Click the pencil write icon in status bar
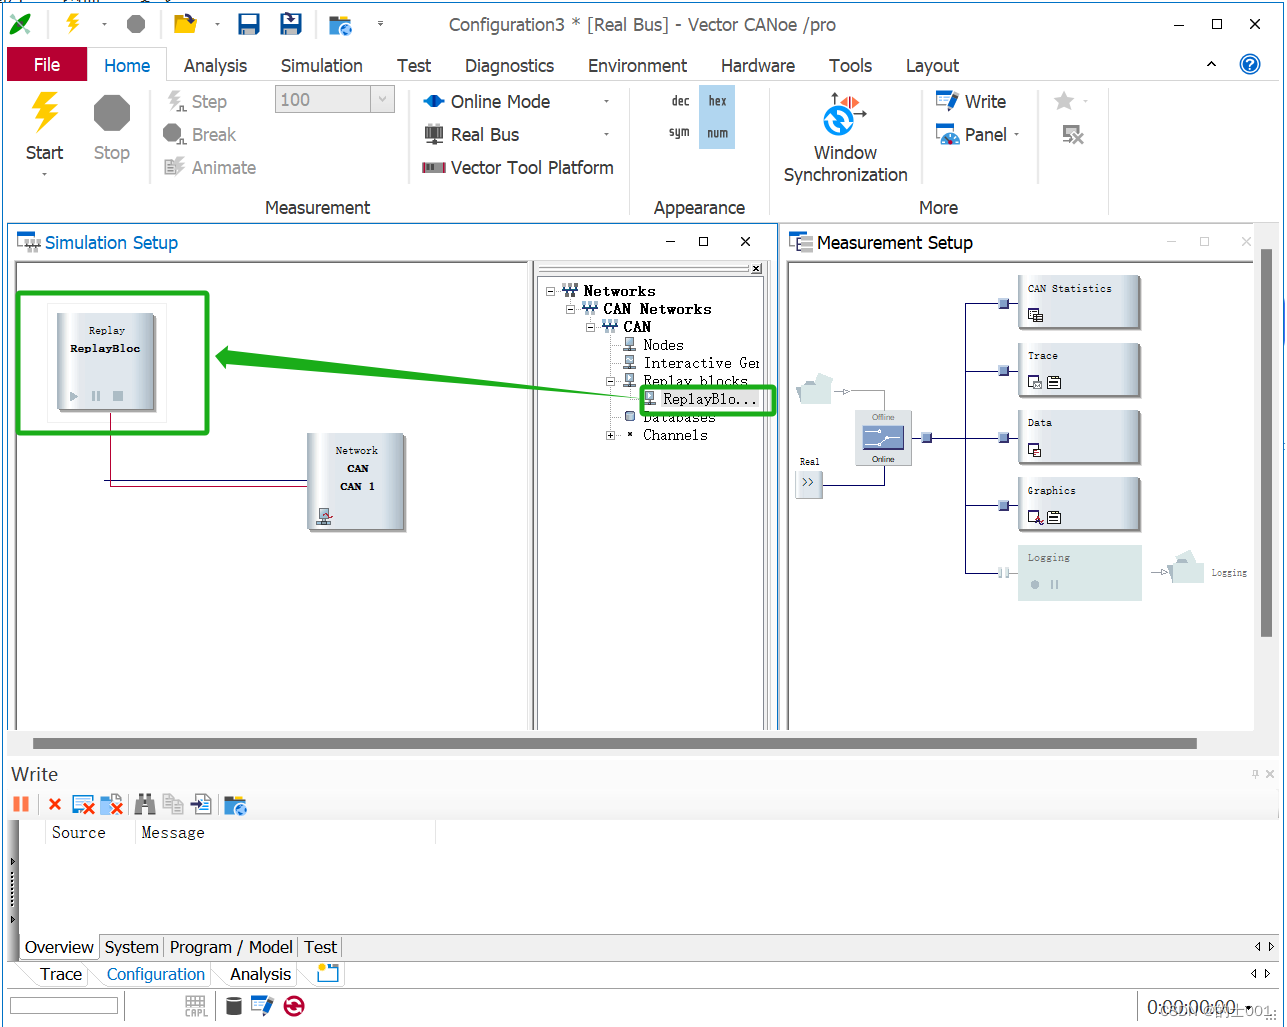The image size is (1287, 1027). 262,1006
